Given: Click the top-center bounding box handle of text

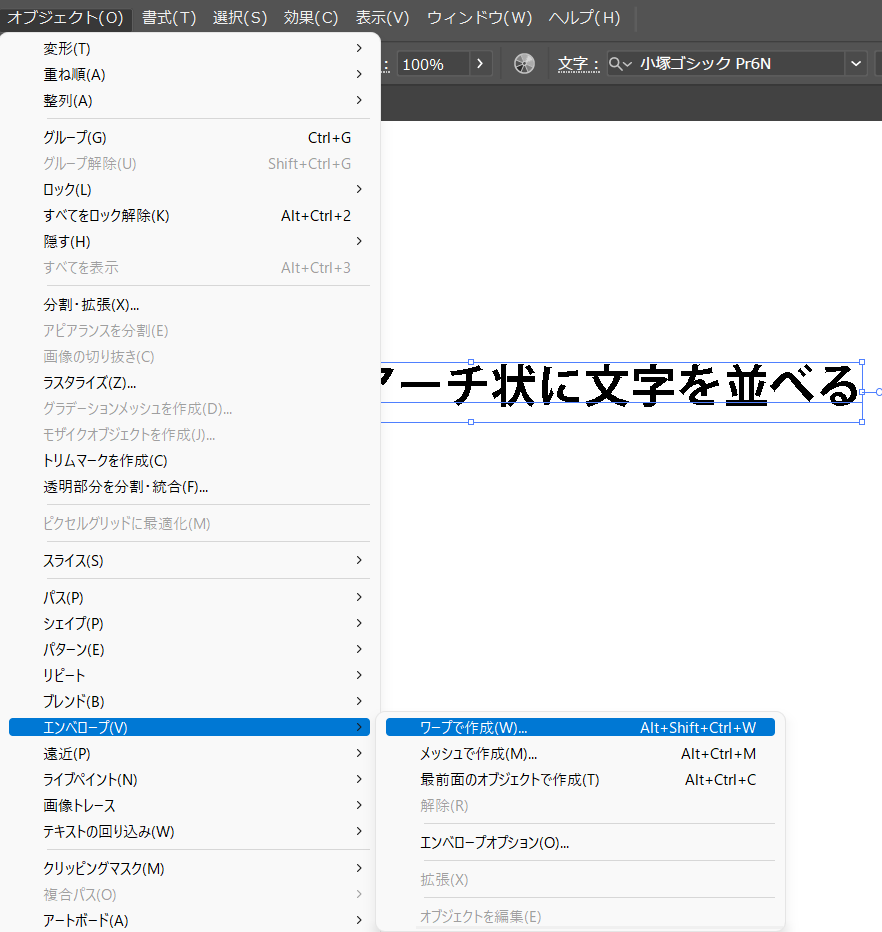Looking at the screenshot, I should [x=471, y=361].
